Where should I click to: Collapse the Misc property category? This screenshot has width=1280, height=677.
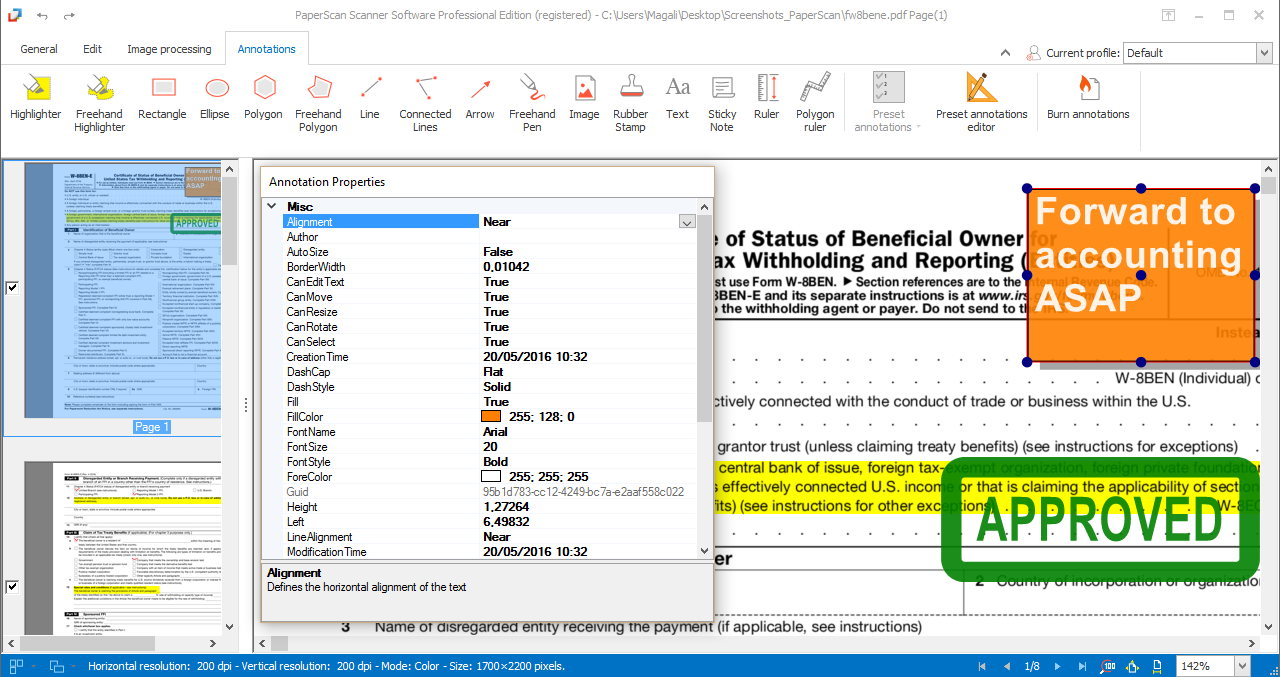271,206
